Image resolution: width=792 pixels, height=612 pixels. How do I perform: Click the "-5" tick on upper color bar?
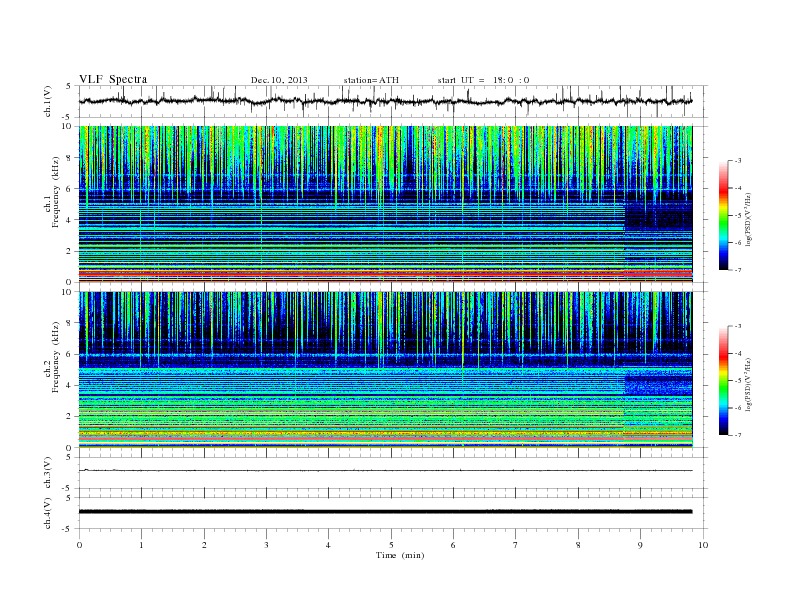click(x=738, y=216)
